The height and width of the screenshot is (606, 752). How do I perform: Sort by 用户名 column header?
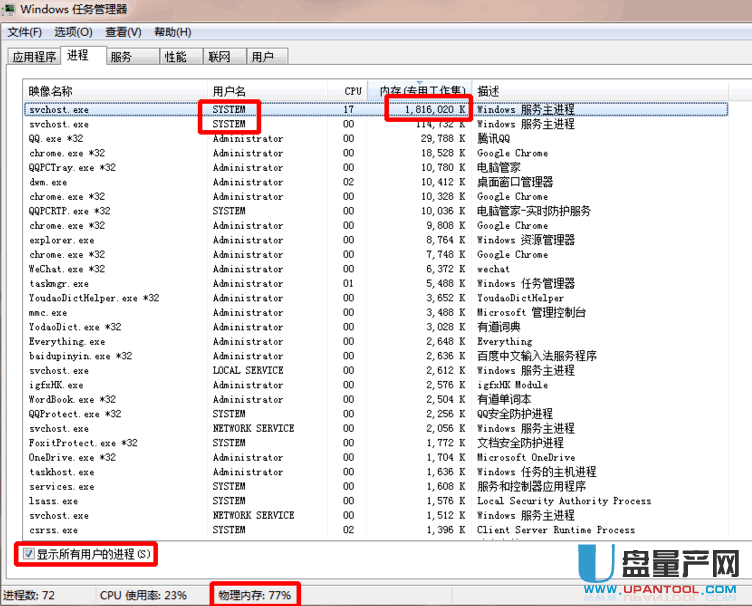coord(268,91)
